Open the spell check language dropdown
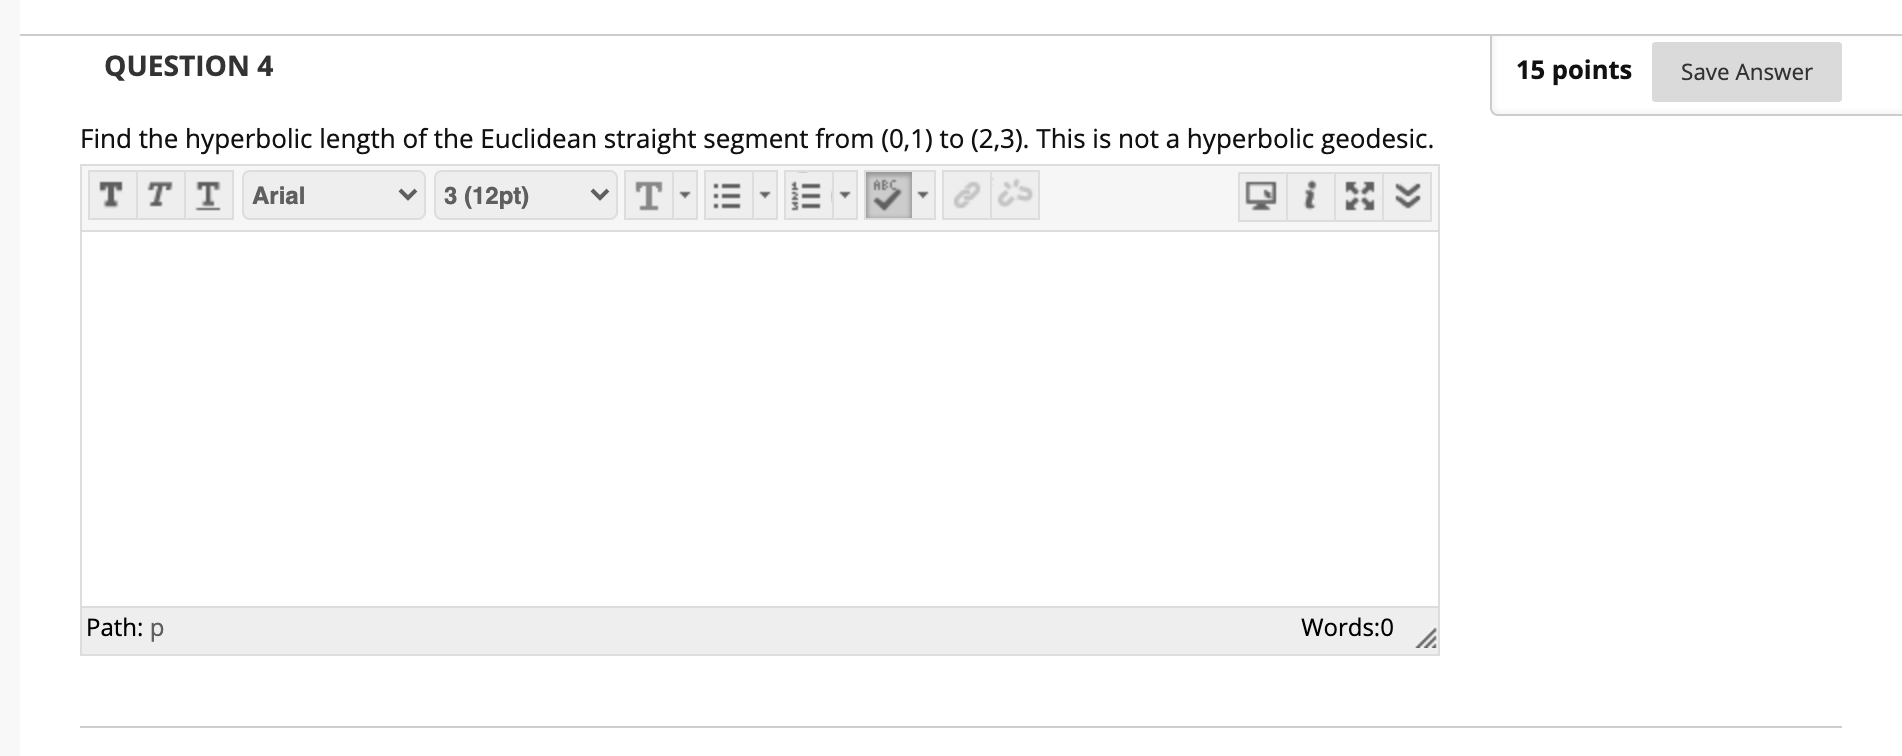This screenshot has height=756, width=1902. click(x=921, y=196)
